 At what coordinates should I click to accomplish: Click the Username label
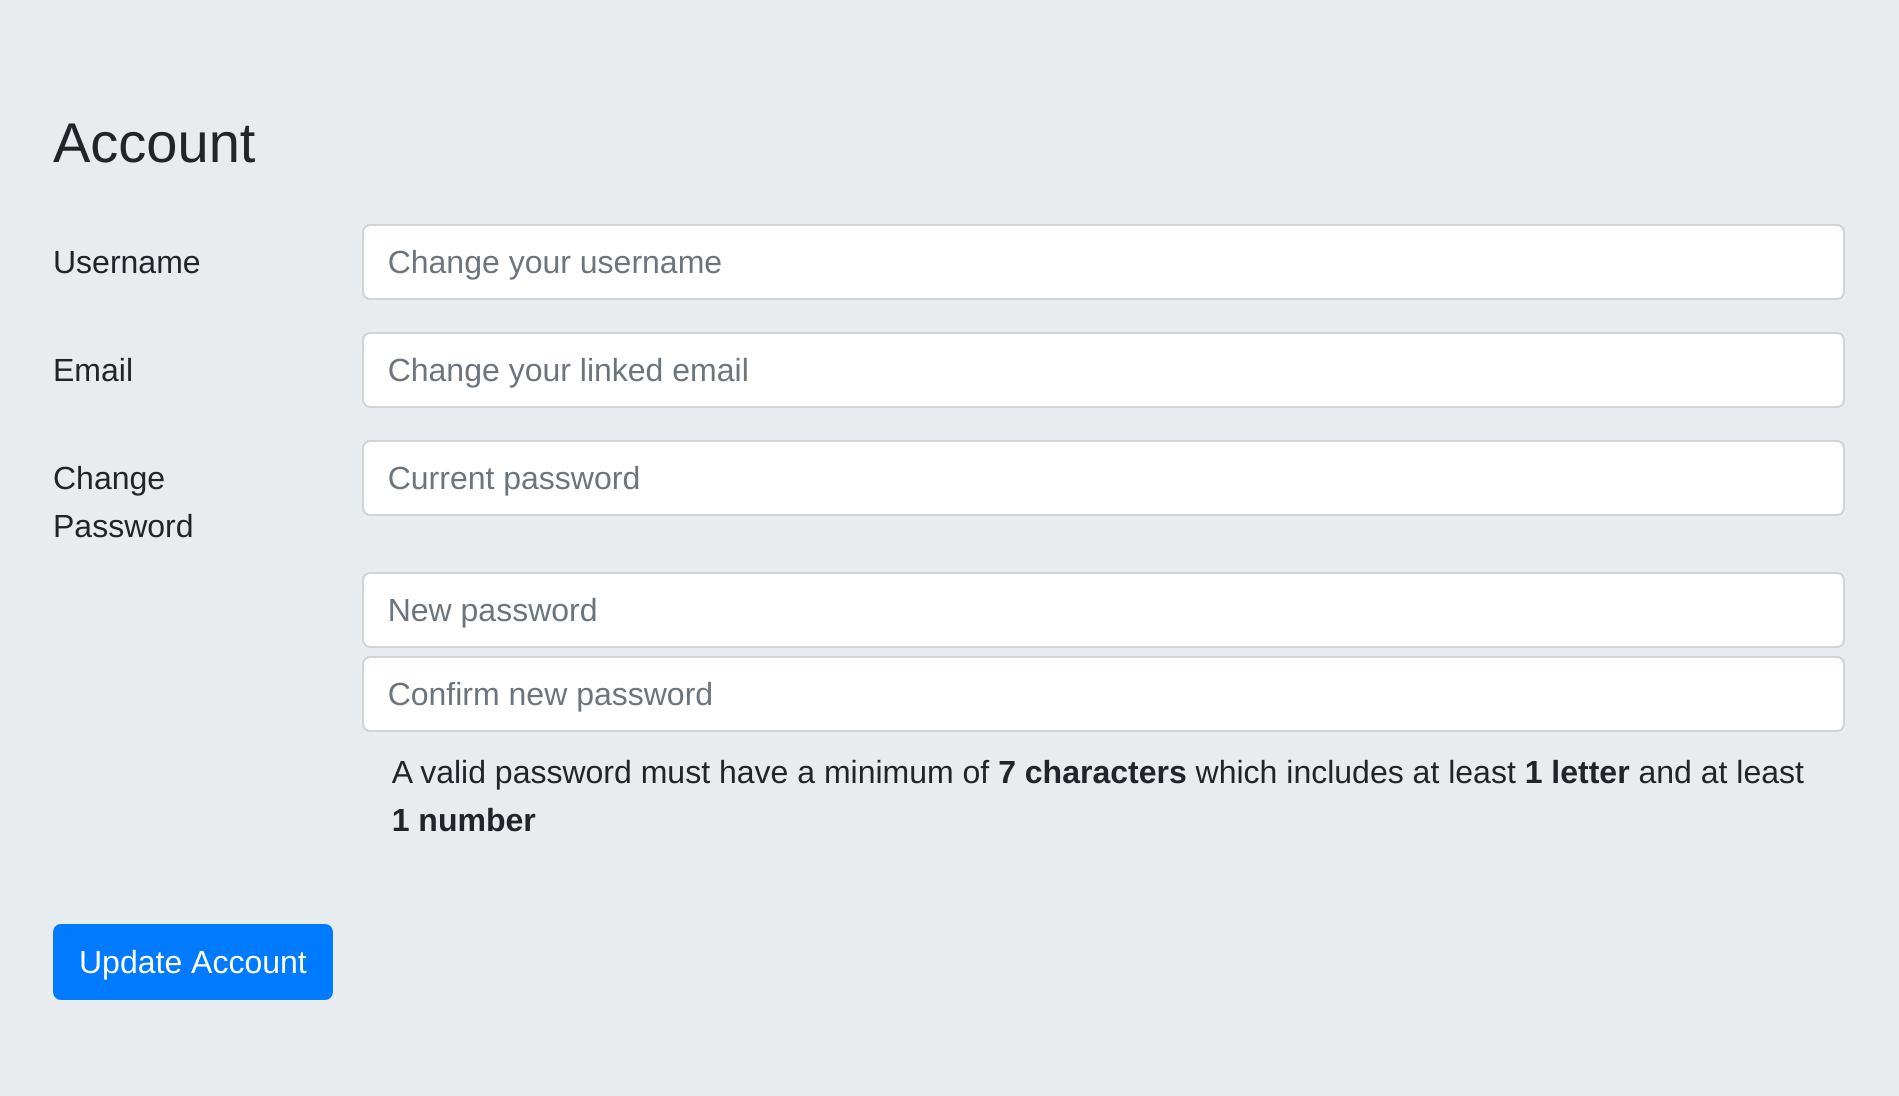tap(126, 262)
